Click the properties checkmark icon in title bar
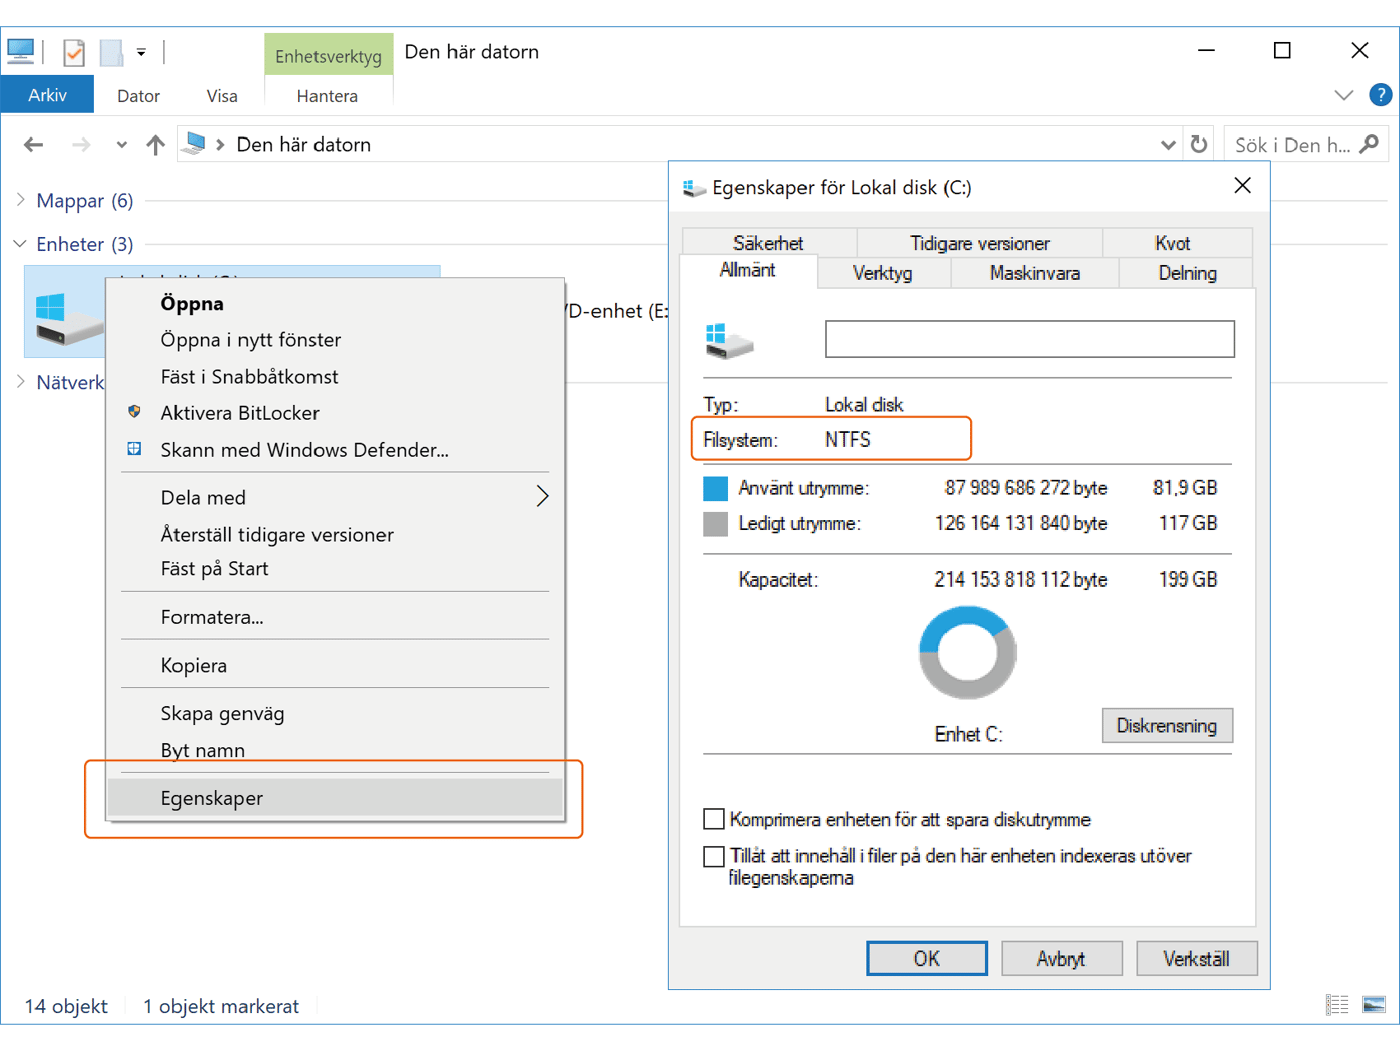This screenshot has height=1046, width=1400. pos(73,52)
